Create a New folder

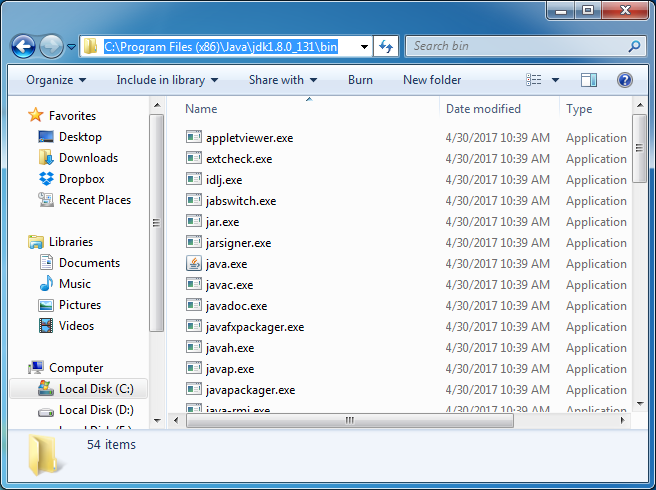pos(432,80)
